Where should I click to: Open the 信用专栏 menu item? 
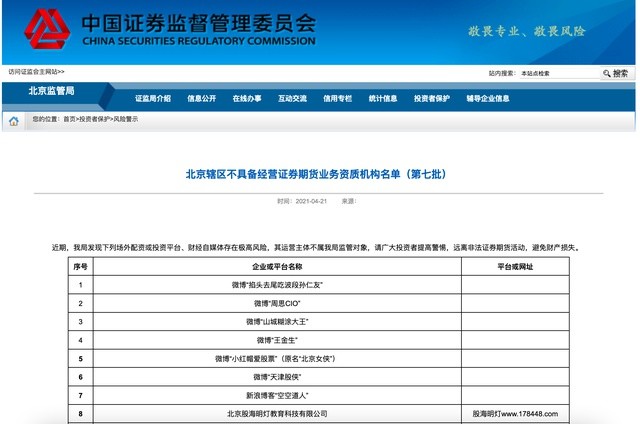point(337,98)
